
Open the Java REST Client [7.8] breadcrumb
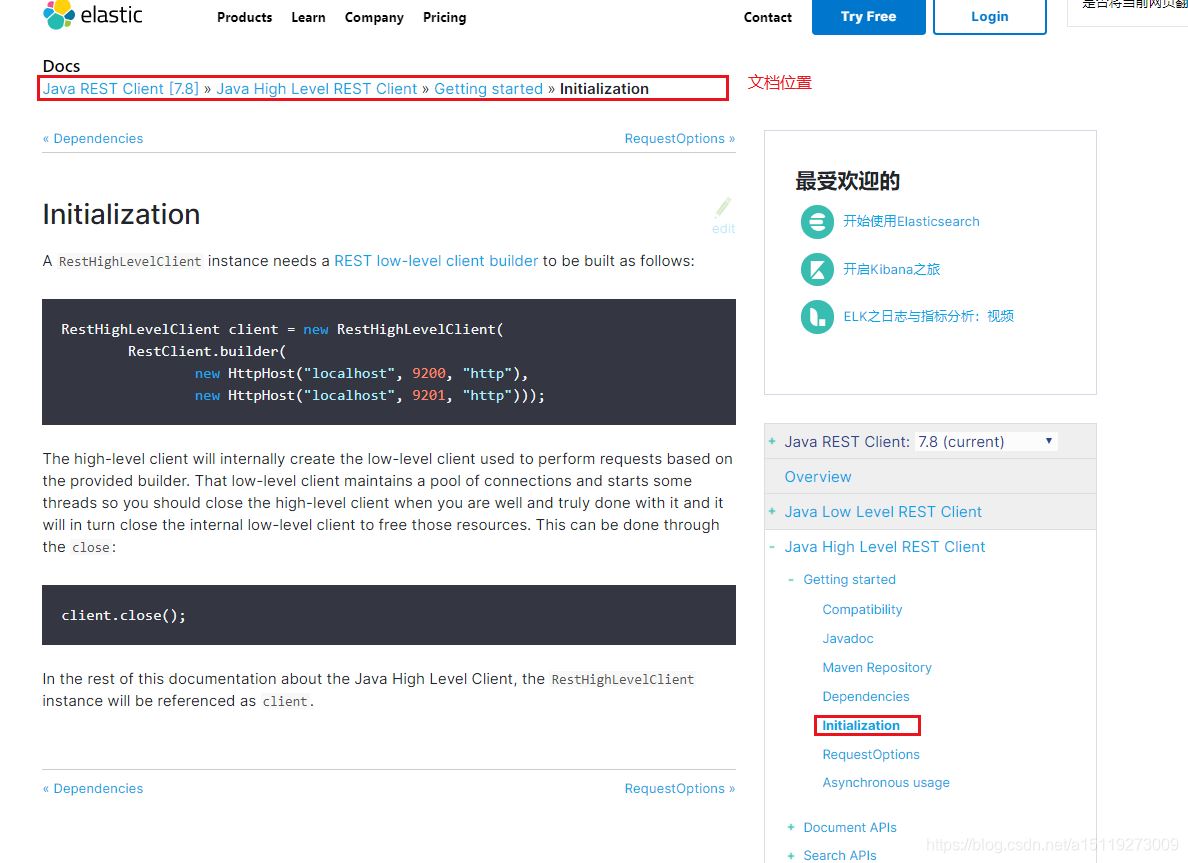(120, 89)
